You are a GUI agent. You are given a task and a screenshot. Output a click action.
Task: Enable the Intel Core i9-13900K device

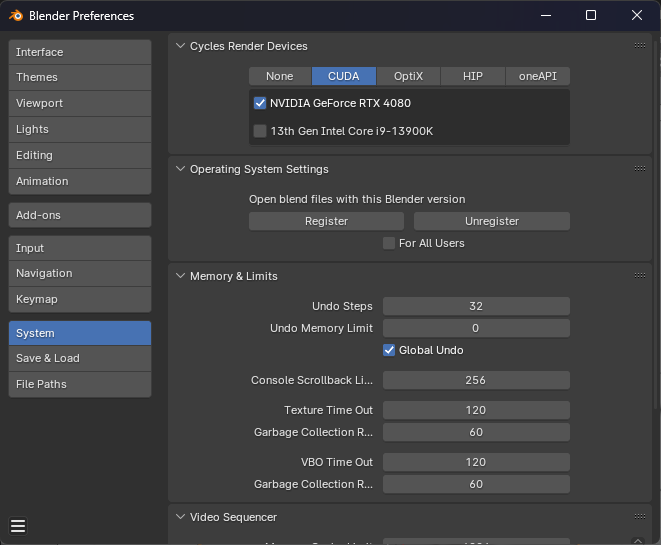260,131
